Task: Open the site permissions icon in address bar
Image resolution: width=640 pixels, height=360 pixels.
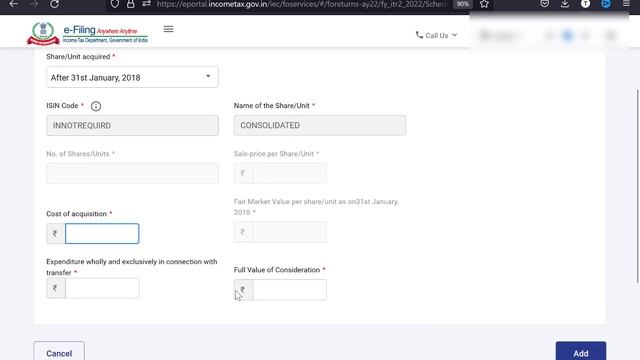Action: (147, 4)
